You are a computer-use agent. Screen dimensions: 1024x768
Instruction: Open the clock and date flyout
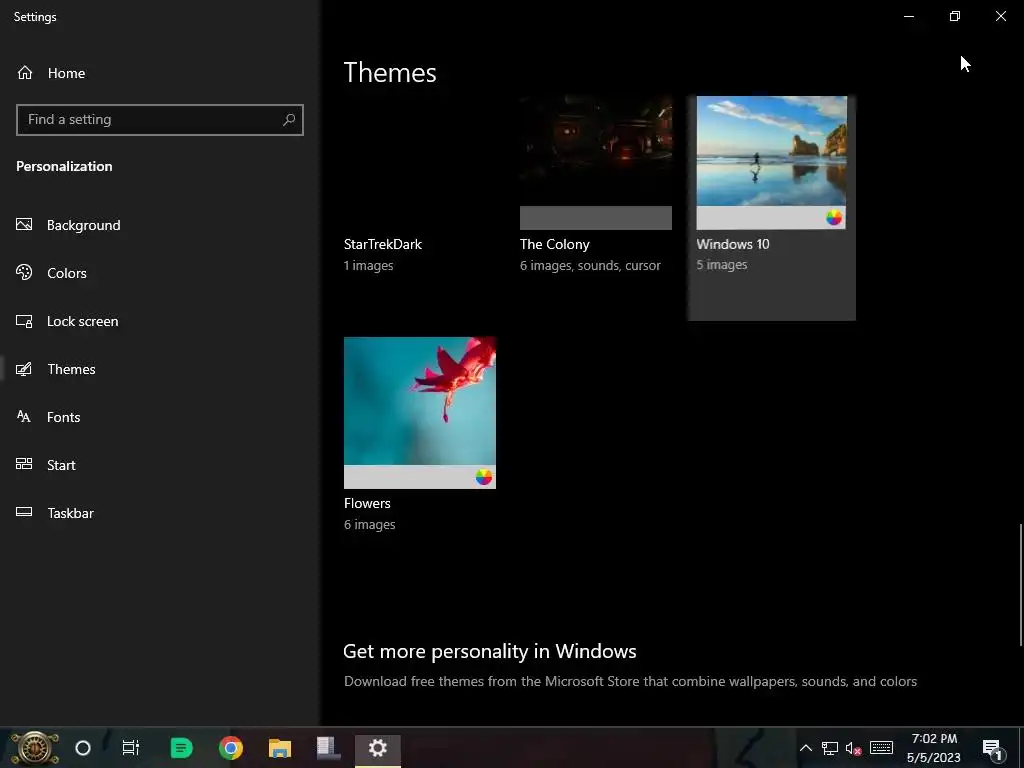coord(934,748)
